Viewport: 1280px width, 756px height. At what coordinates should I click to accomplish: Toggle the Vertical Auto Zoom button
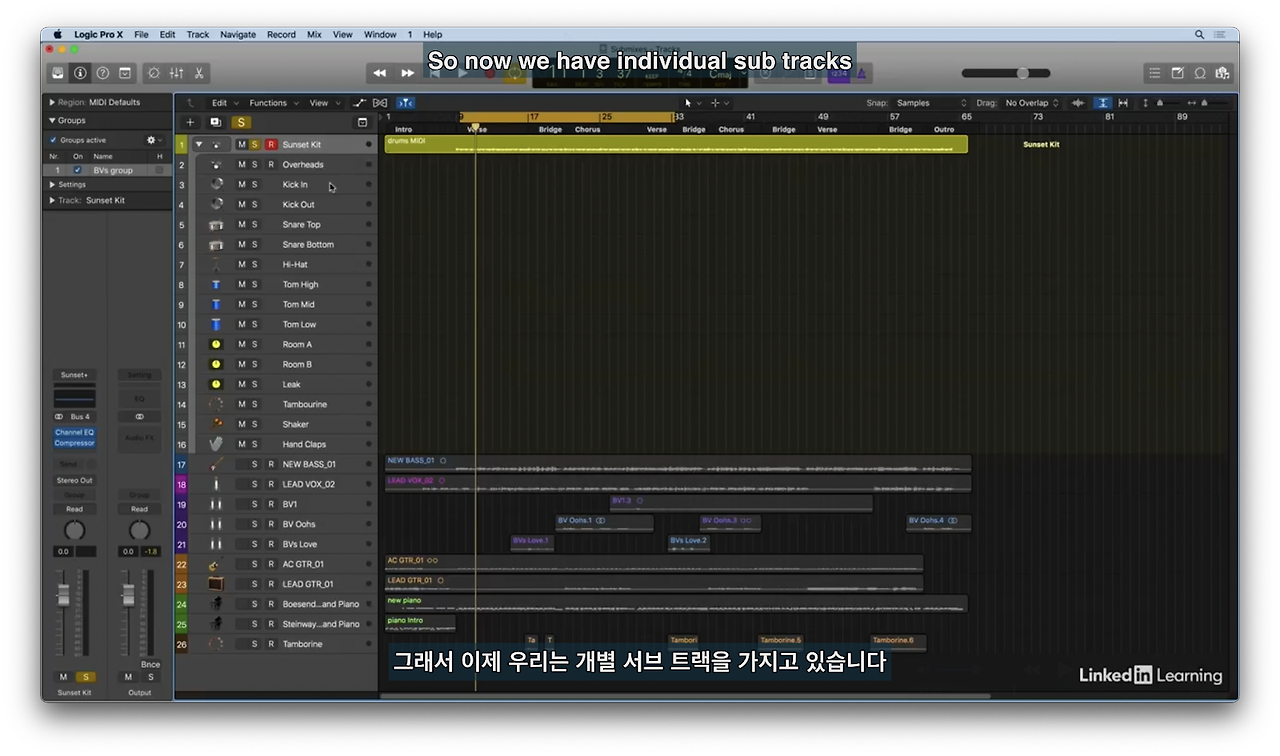pos(1102,103)
